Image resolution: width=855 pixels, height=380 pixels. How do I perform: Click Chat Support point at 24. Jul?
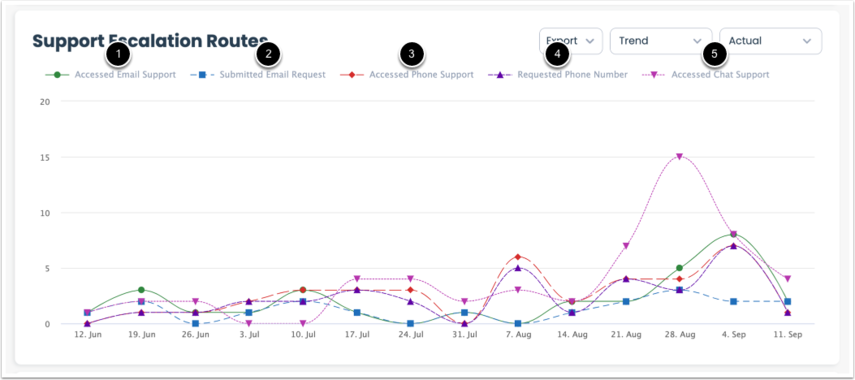(x=411, y=279)
